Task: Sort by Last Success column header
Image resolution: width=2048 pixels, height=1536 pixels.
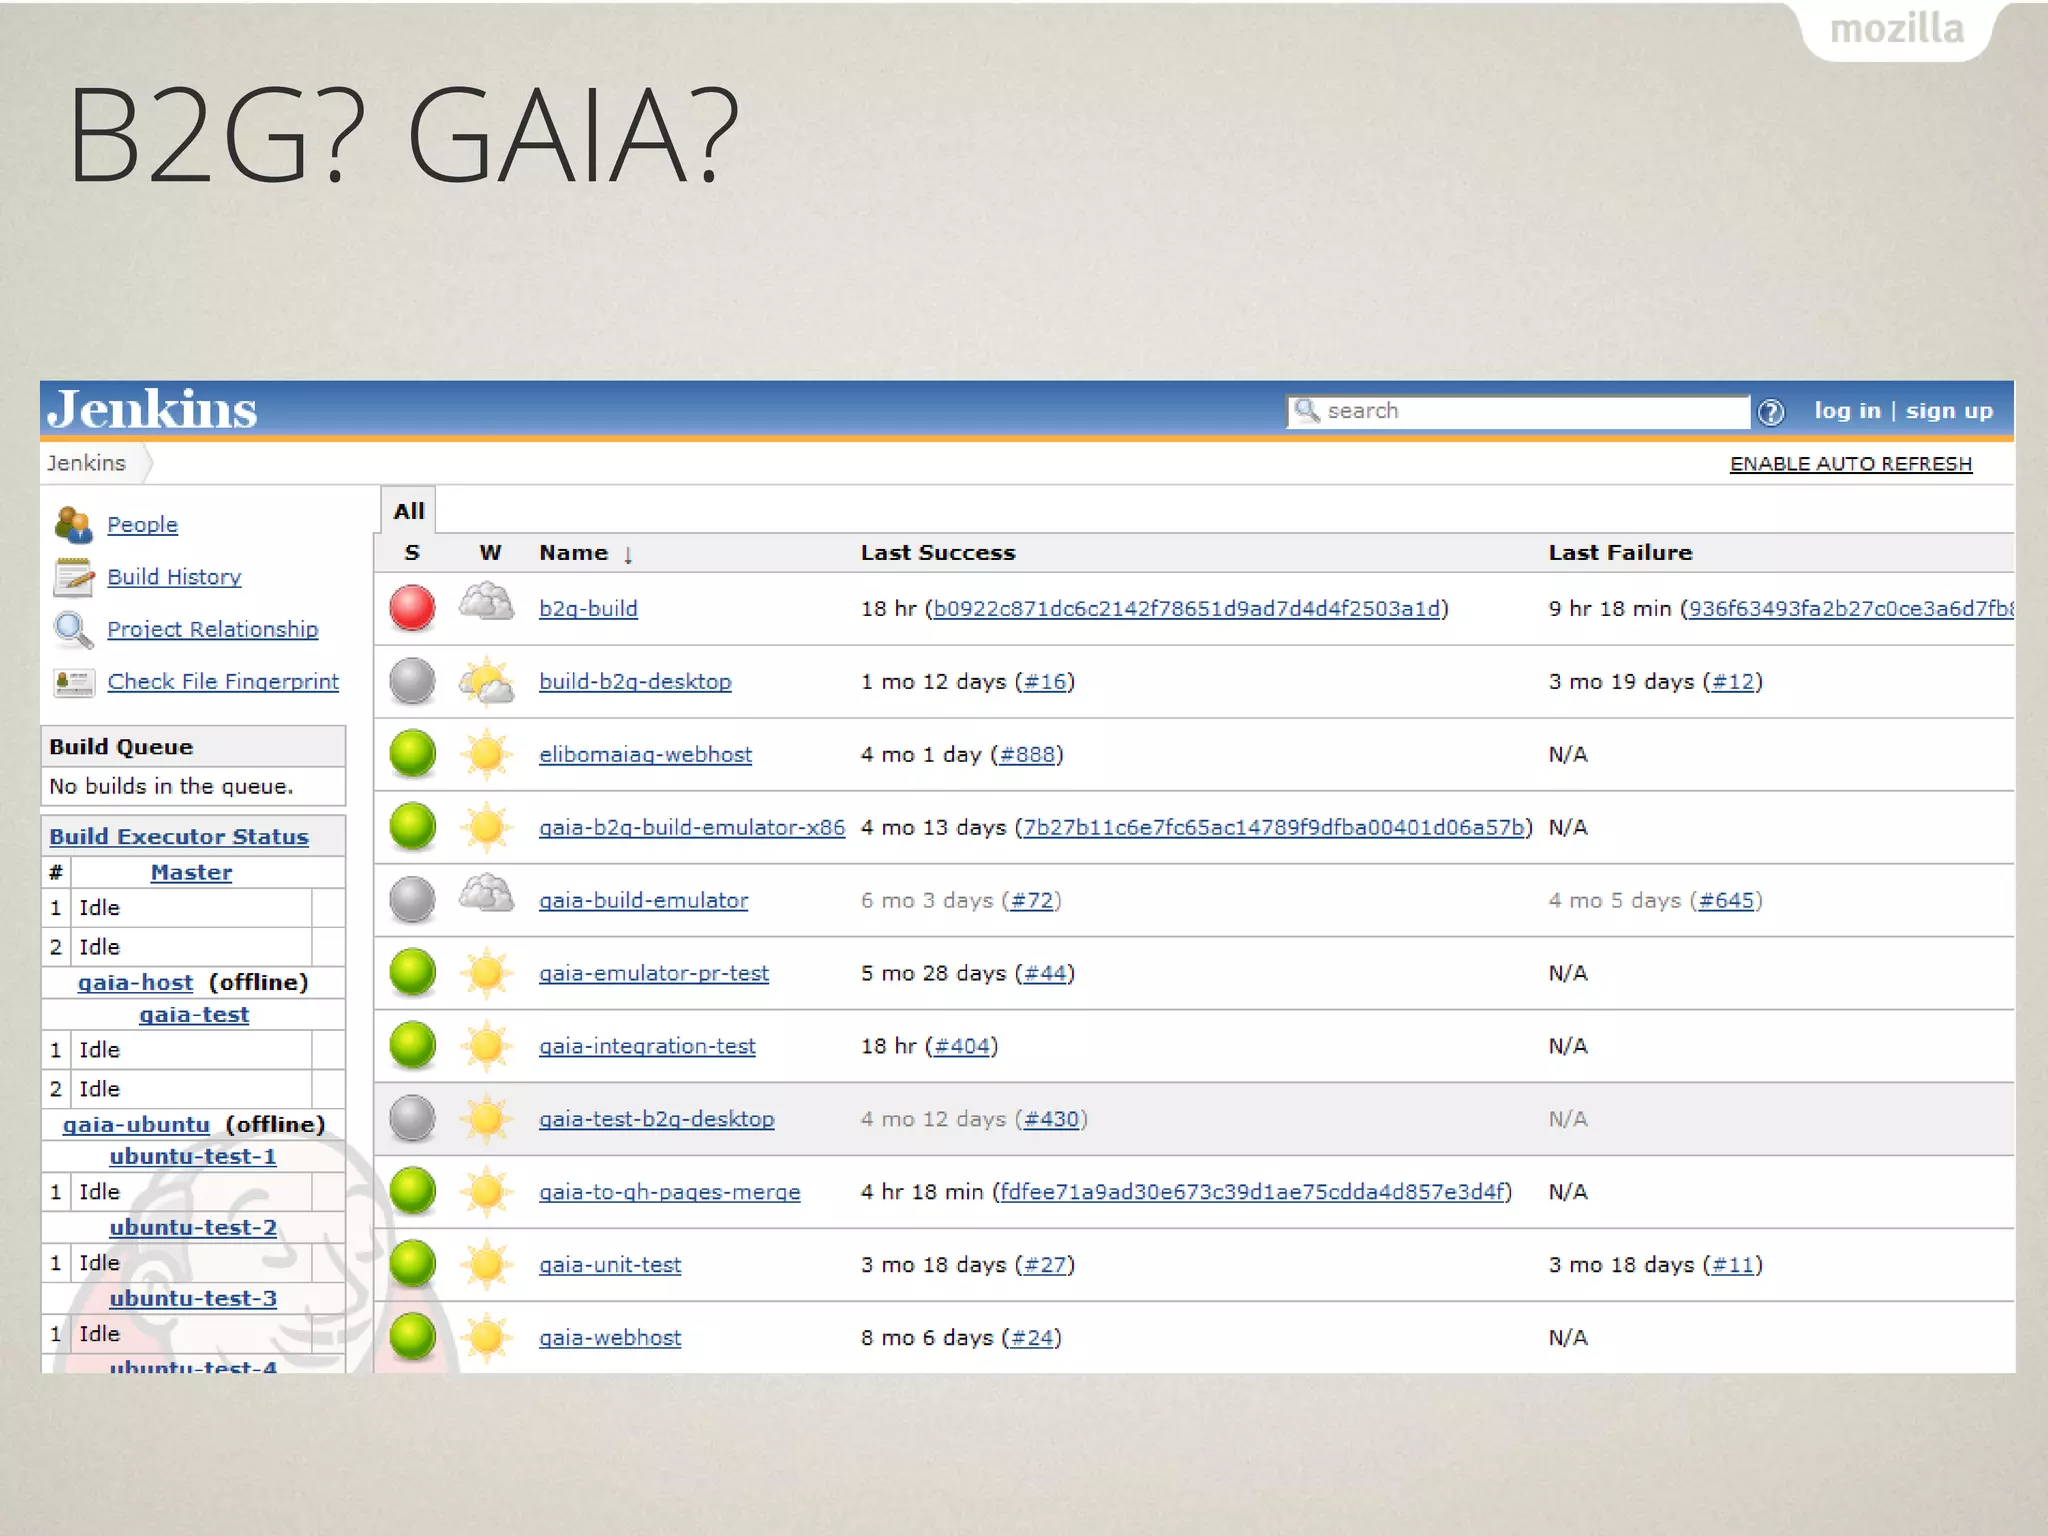Action: click(x=938, y=553)
